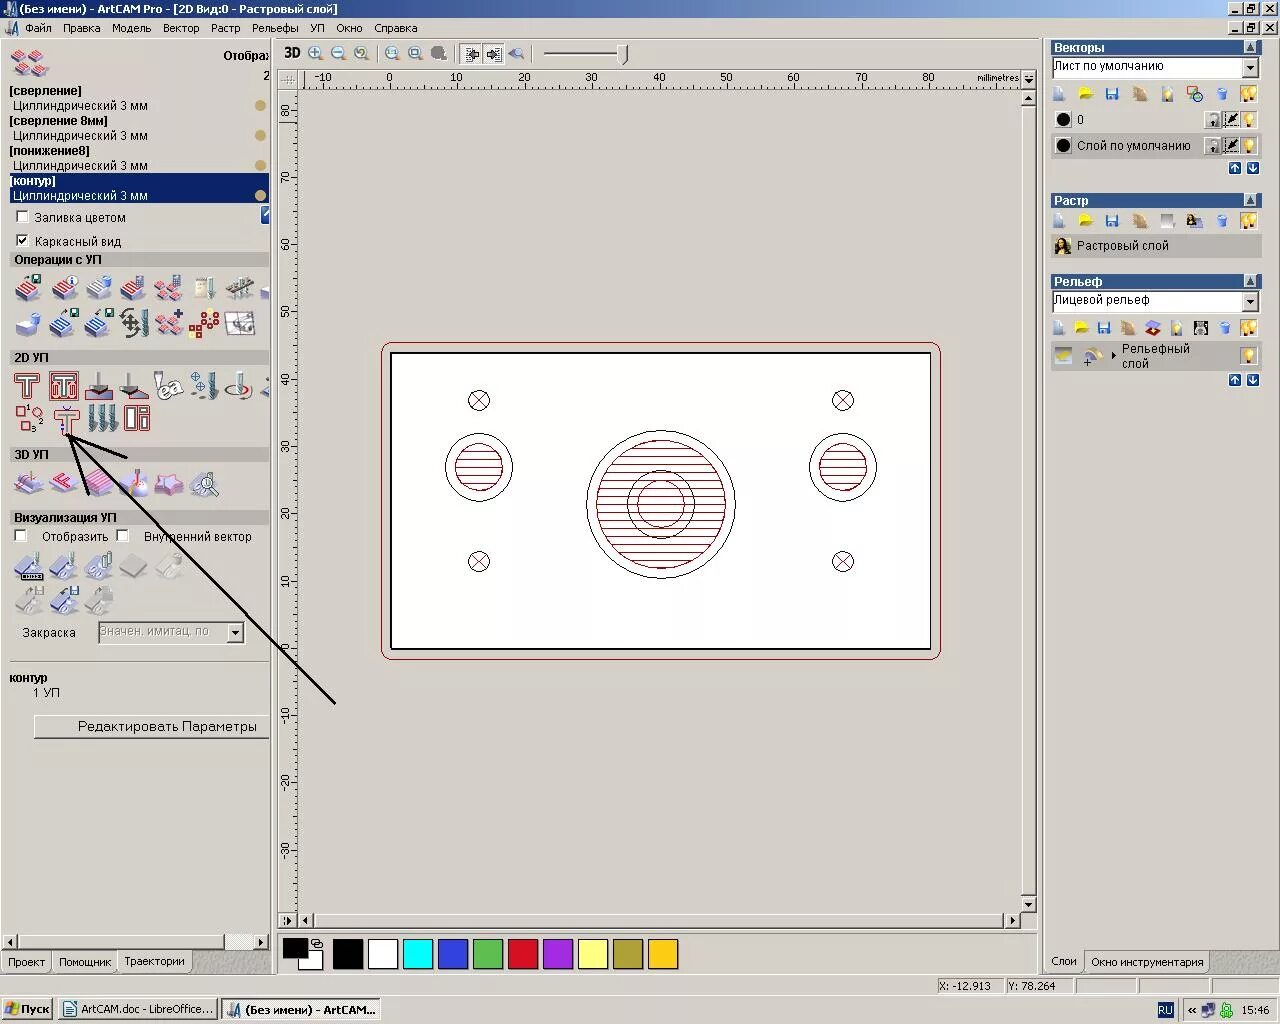Select the 2D area clearance toolpath icon

pyautogui.click(x=64, y=386)
